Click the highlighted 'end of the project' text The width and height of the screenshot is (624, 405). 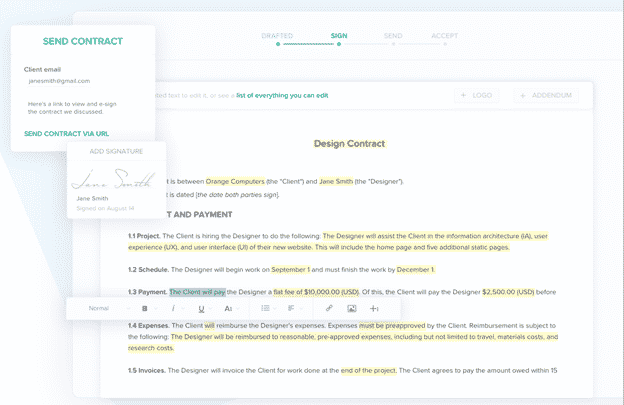tap(369, 371)
